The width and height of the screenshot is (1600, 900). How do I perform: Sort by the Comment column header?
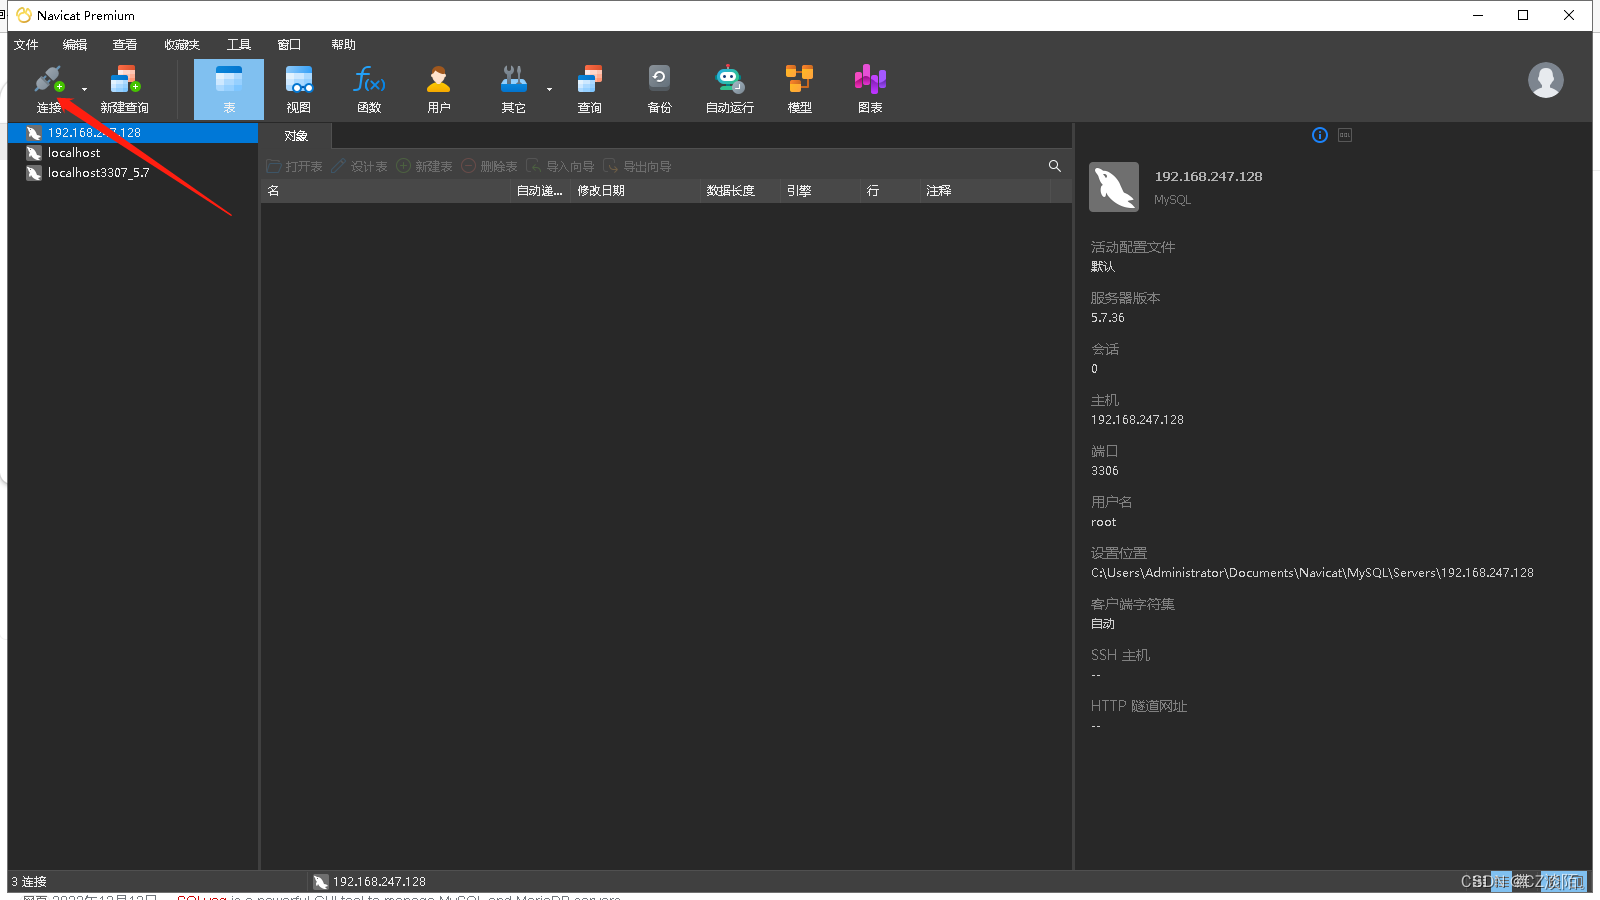(x=985, y=191)
